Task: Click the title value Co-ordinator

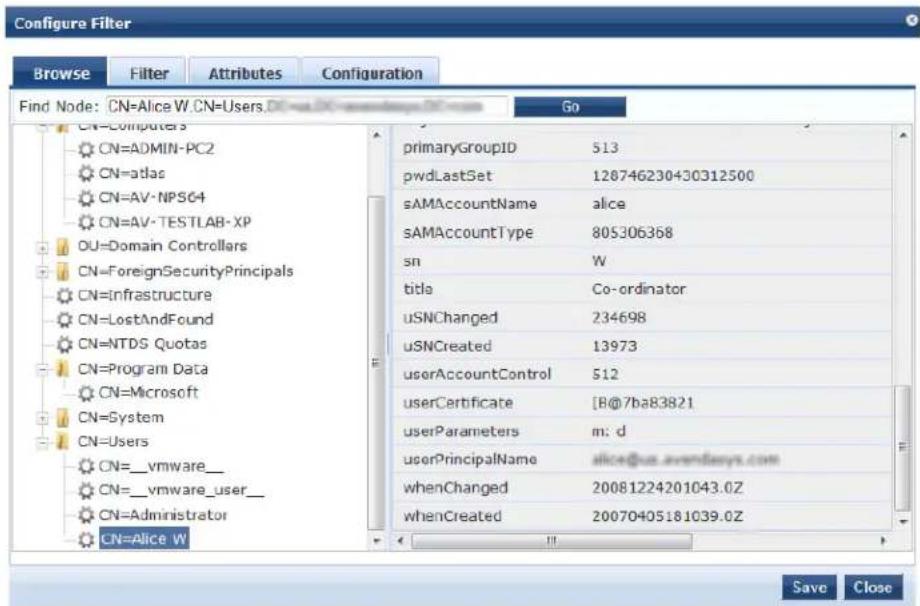Action: click(x=638, y=289)
